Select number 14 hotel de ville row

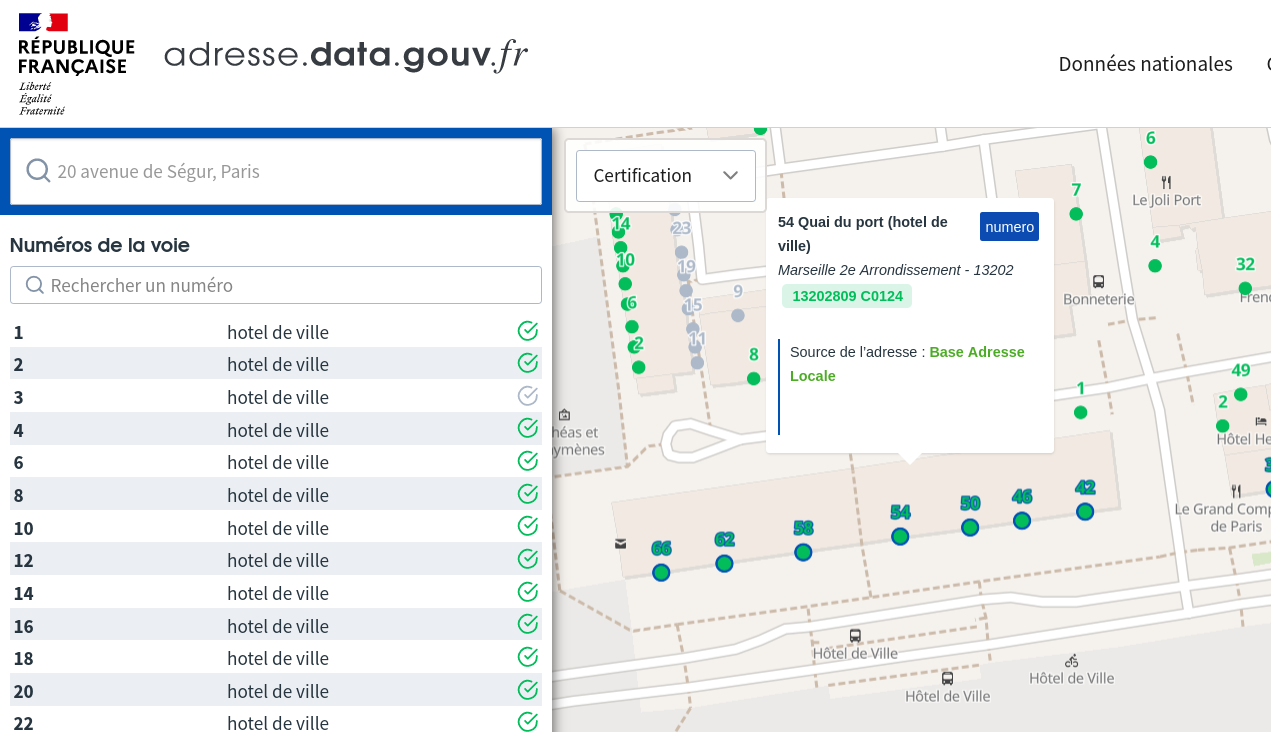(x=276, y=593)
